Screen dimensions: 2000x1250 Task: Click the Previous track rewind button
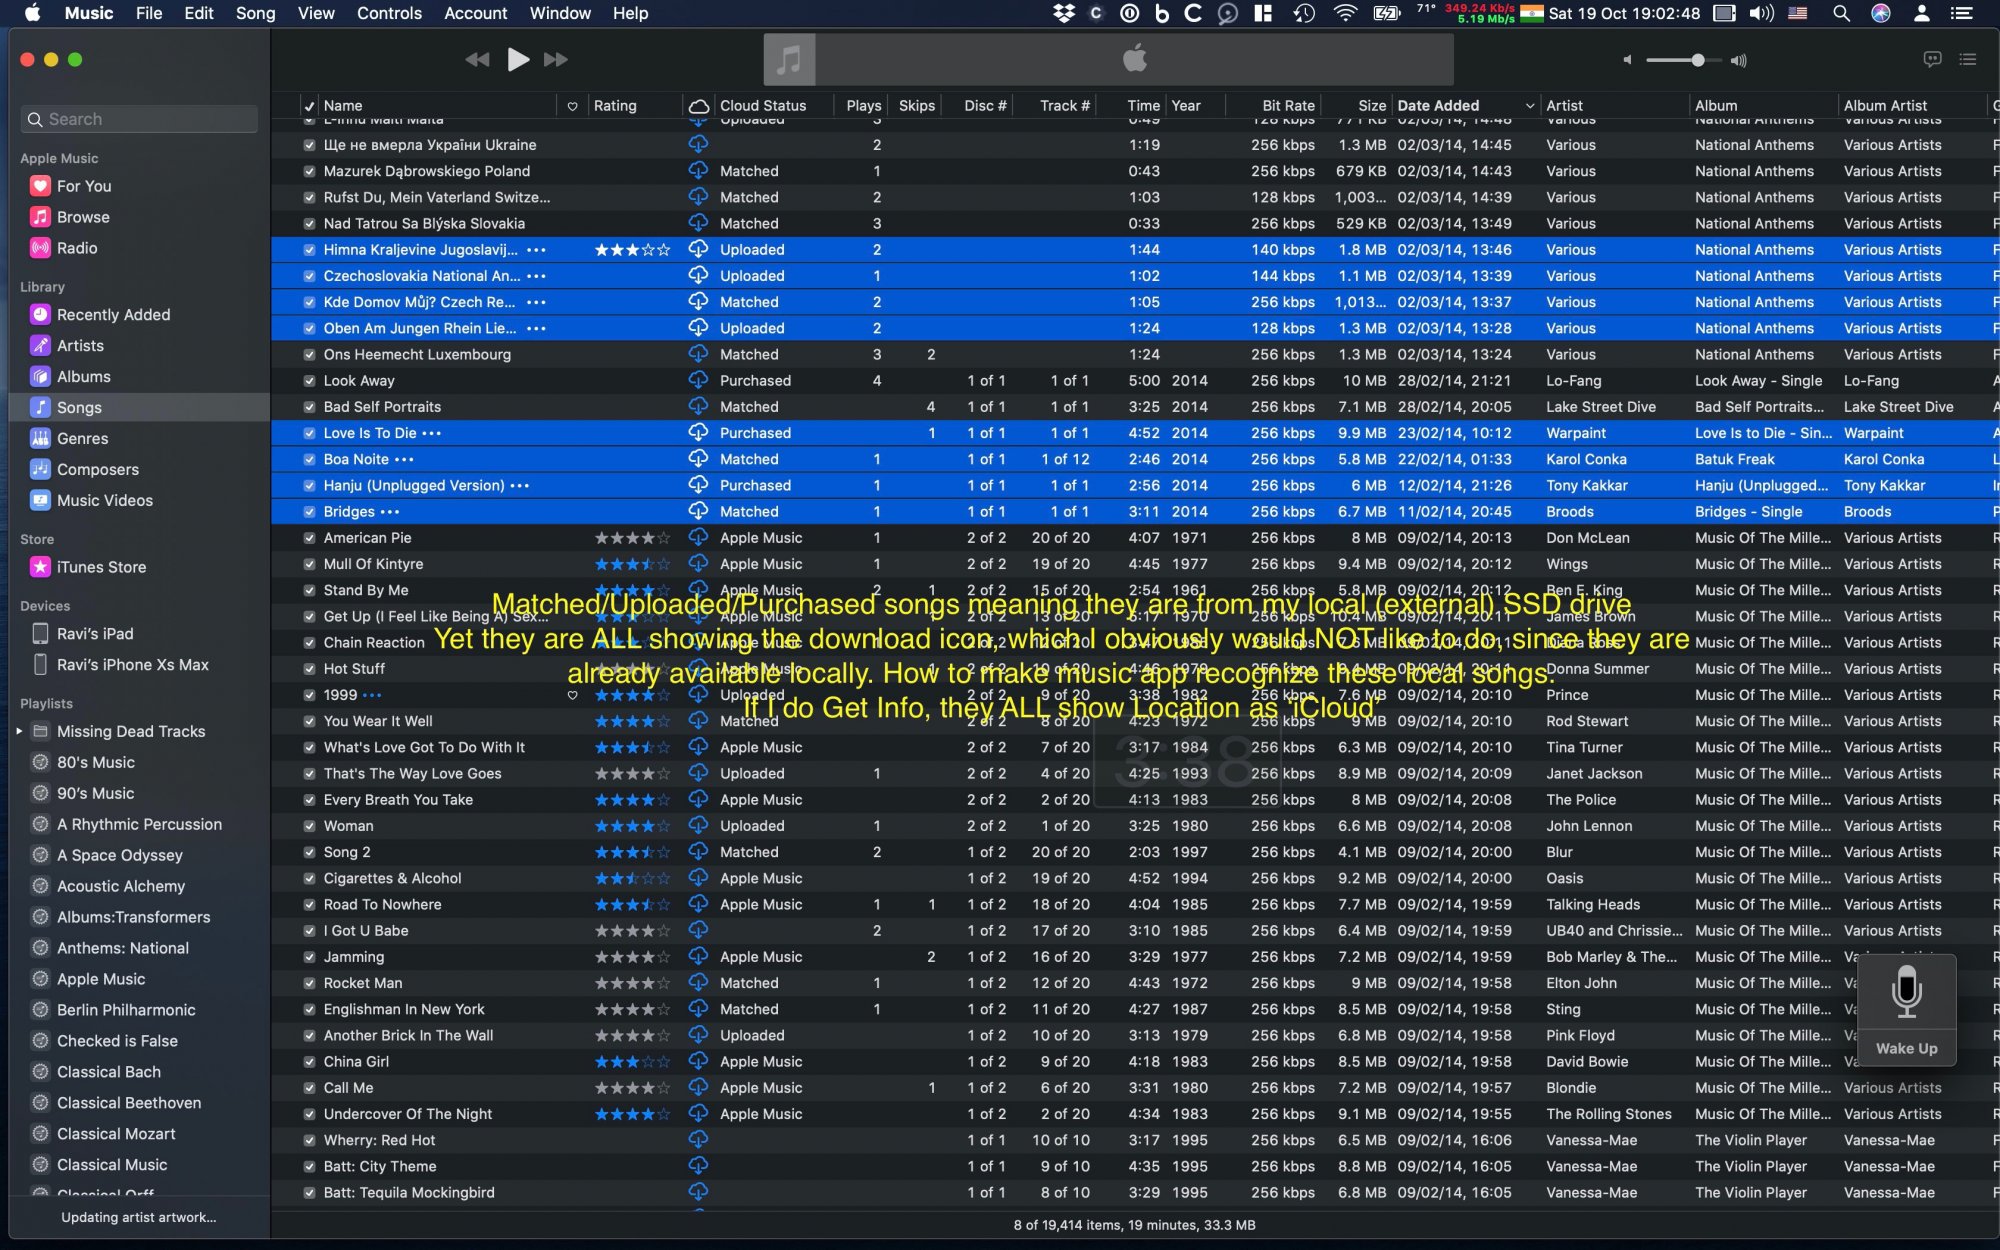coord(478,60)
